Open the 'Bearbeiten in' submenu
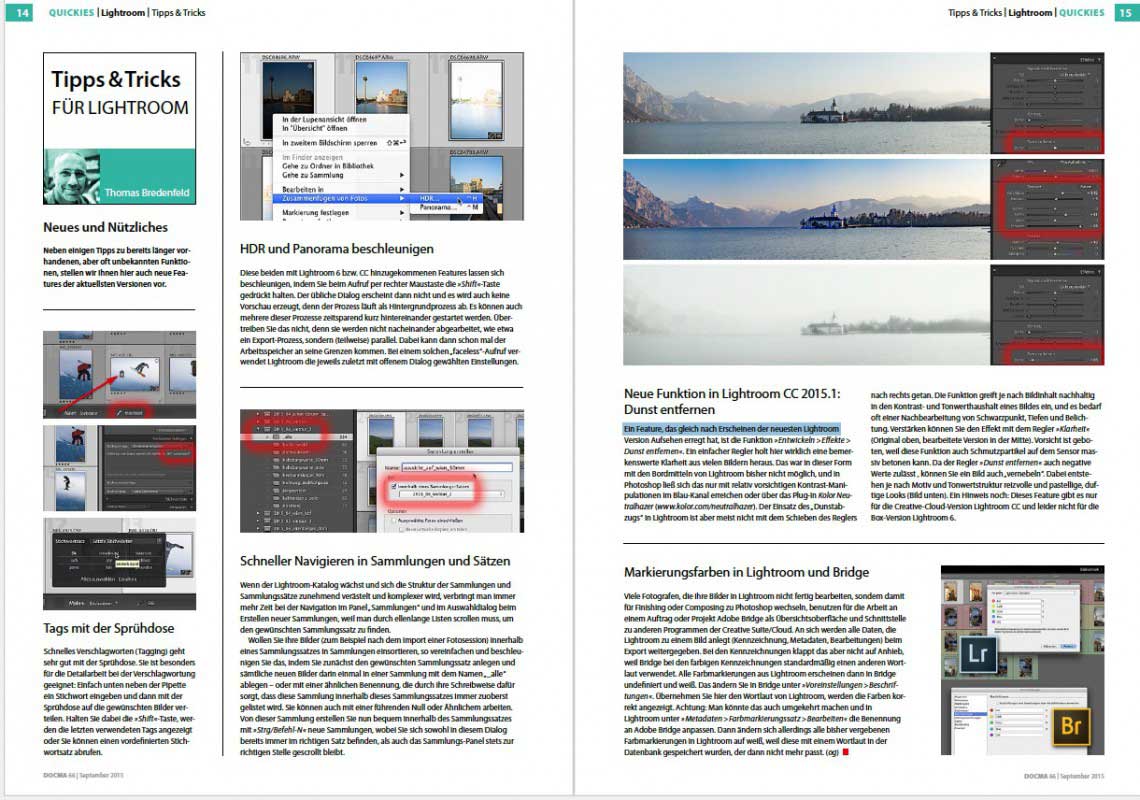The height and width of the screenshot is (800, 1140). tap(342, 189)
